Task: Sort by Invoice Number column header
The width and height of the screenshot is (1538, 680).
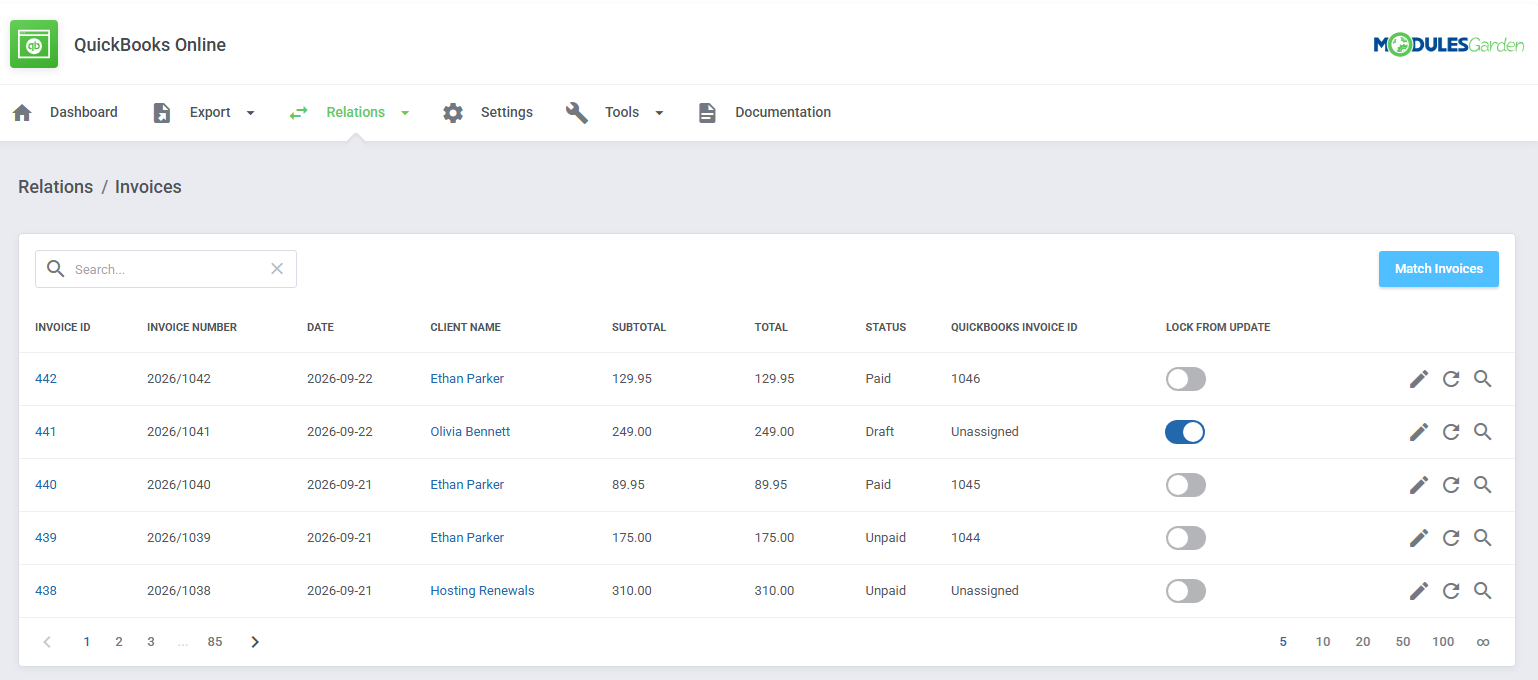Action: (x=192, y=327)
